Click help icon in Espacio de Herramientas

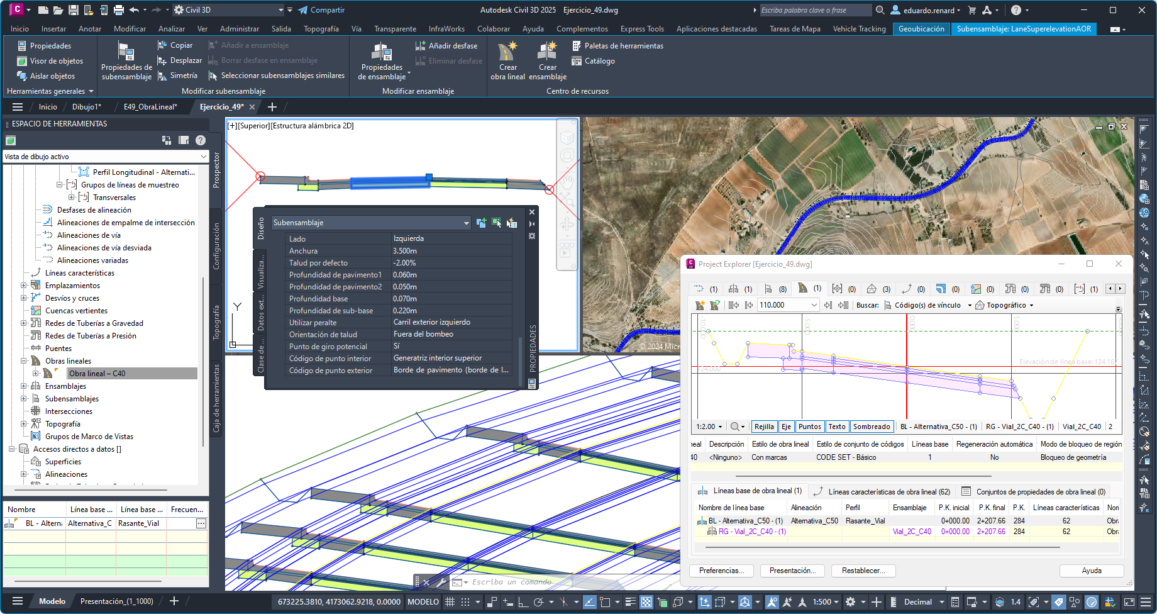point(200,141)
